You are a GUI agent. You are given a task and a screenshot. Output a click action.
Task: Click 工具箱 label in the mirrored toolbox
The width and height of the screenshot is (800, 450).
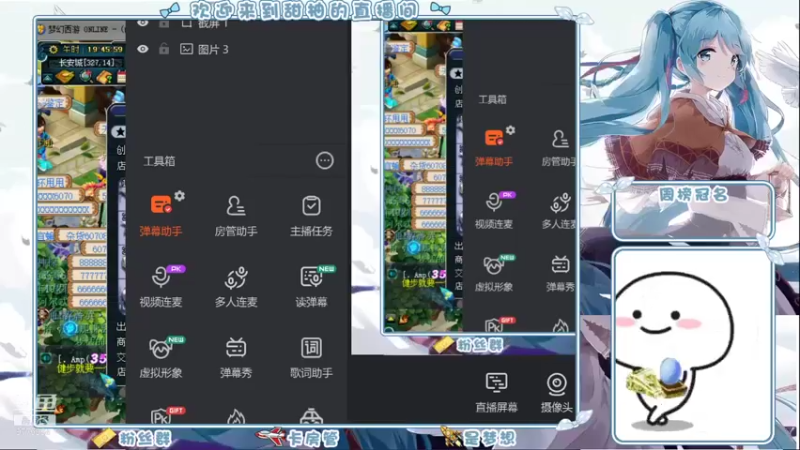tap(492, 99)
